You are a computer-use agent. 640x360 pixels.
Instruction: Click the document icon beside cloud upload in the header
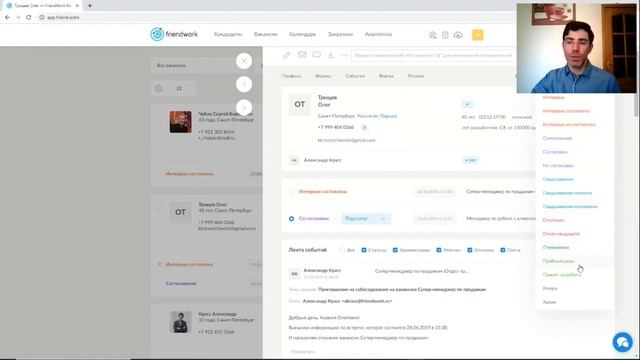[445, 35]
